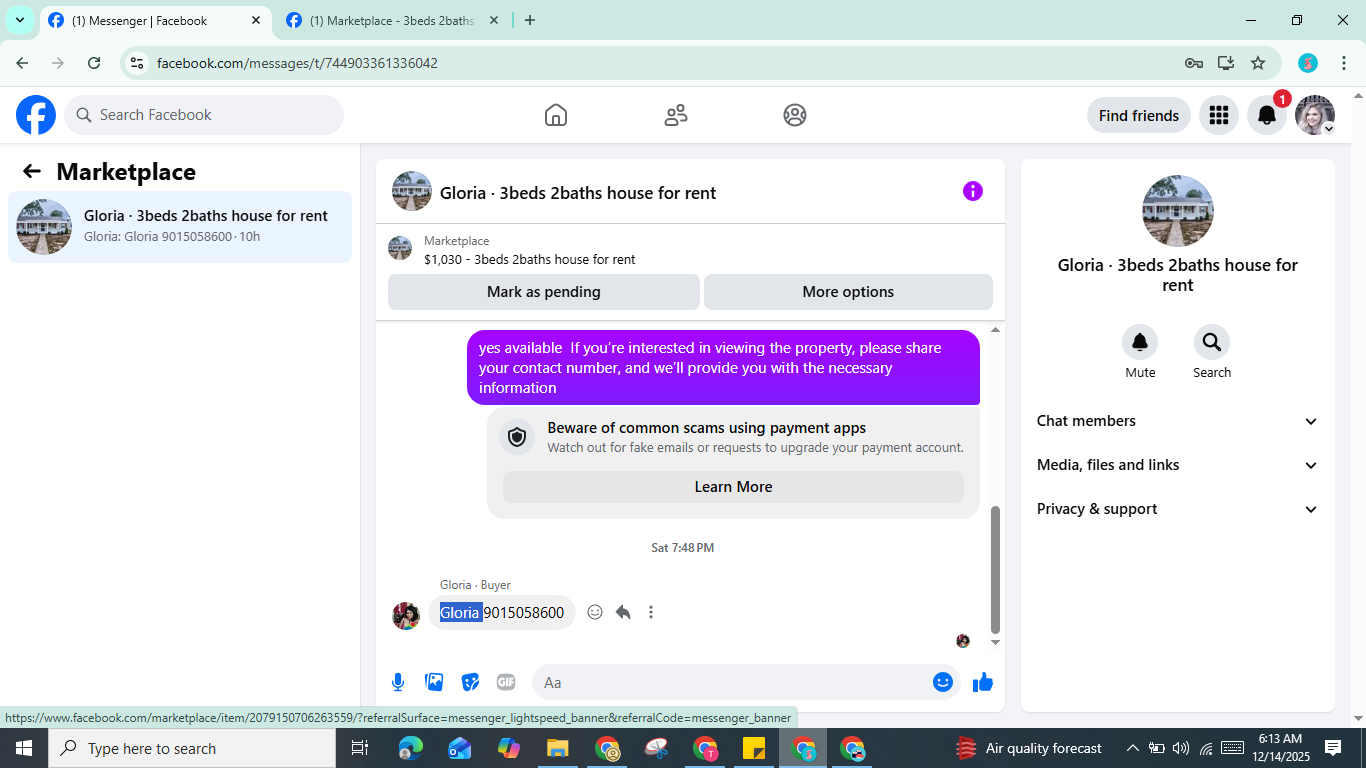Open account profile picture menu
1366x768 pixels.
(1315, 115)
